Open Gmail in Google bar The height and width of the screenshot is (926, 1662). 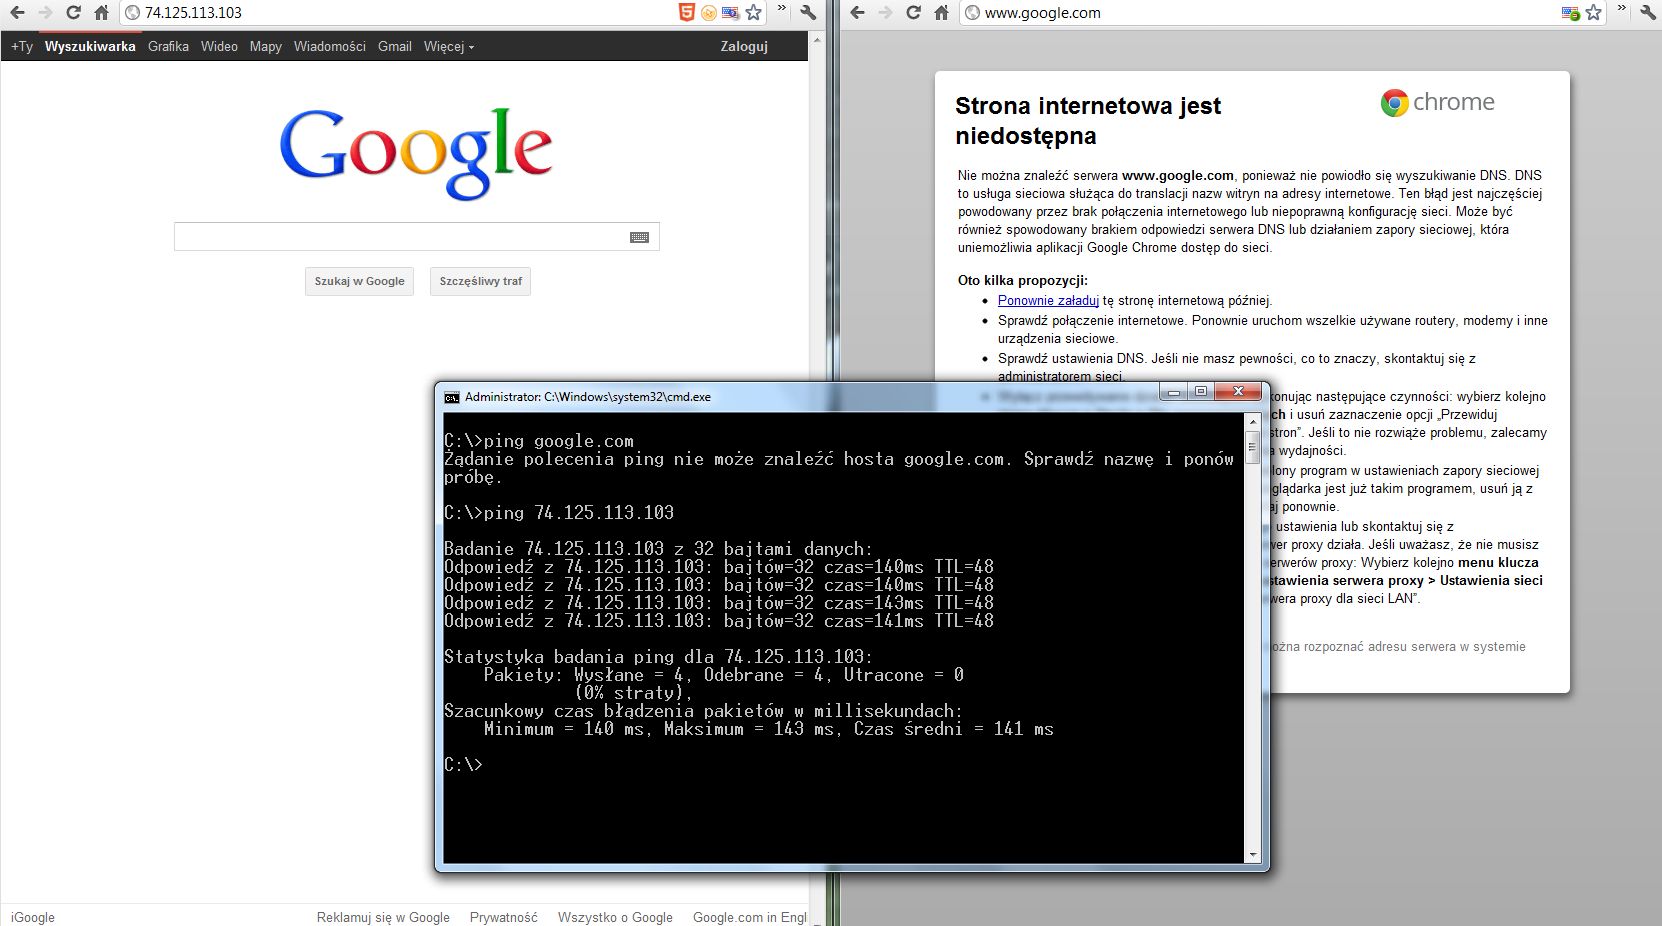point(394,46)
